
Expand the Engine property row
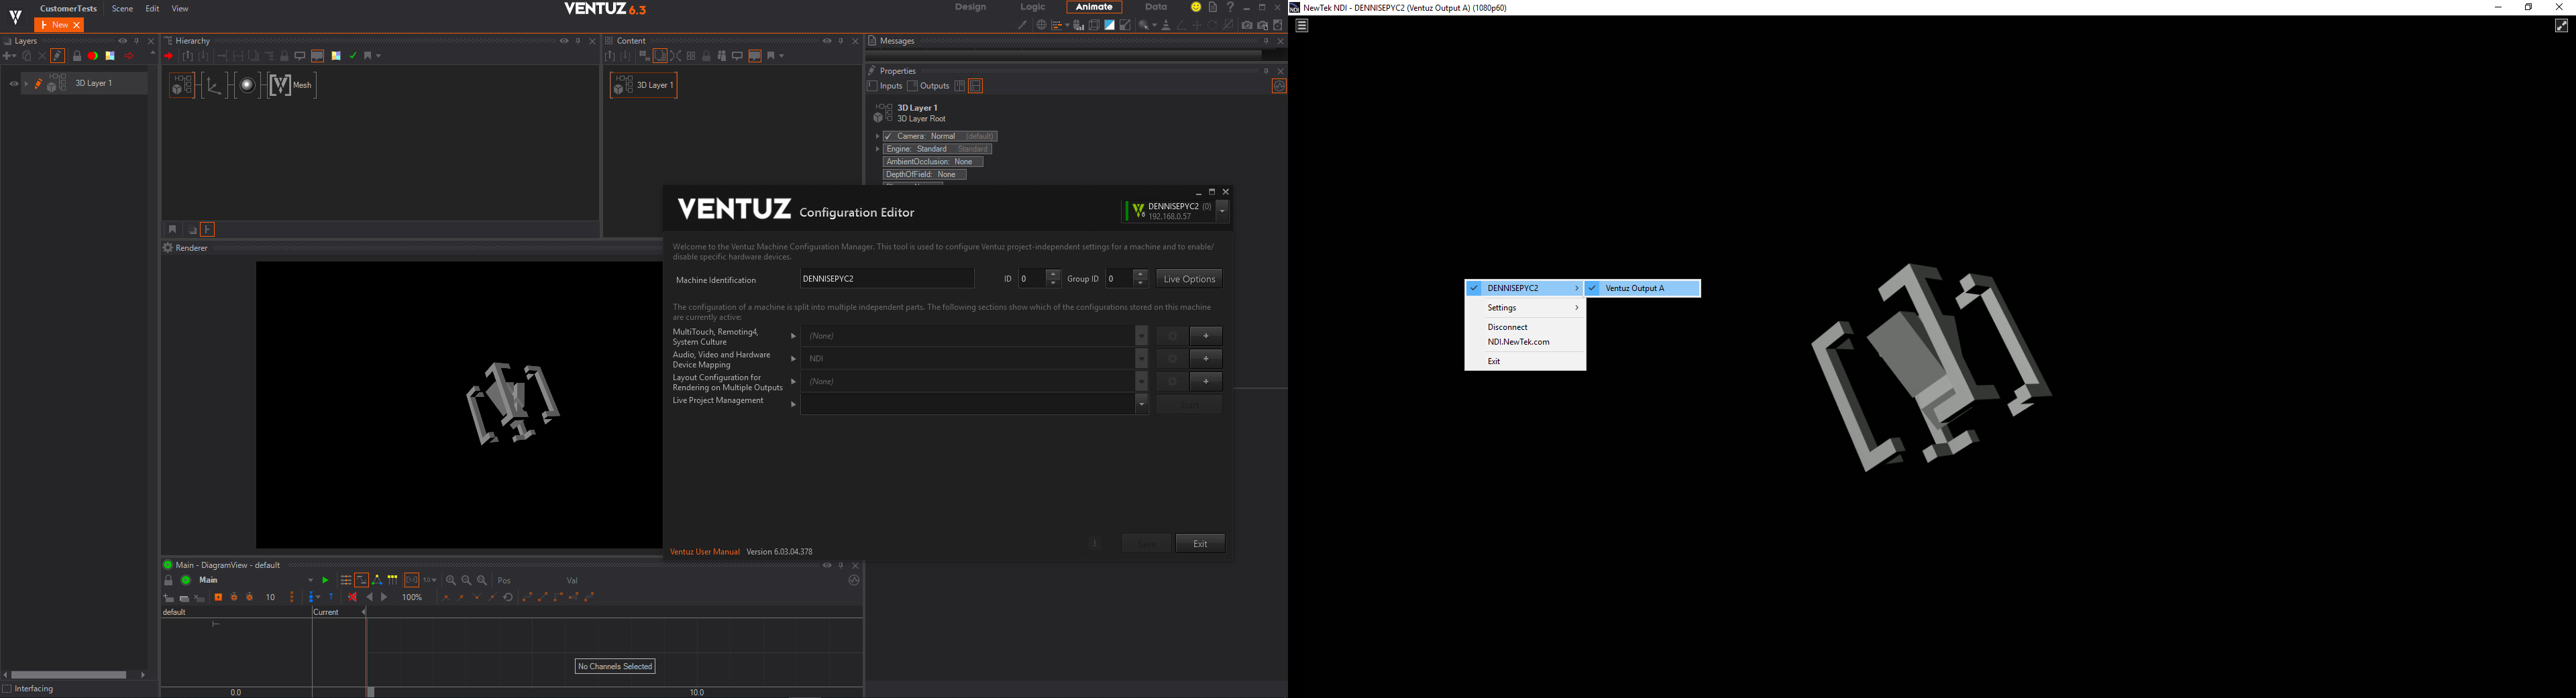click(x=877, y=149)
